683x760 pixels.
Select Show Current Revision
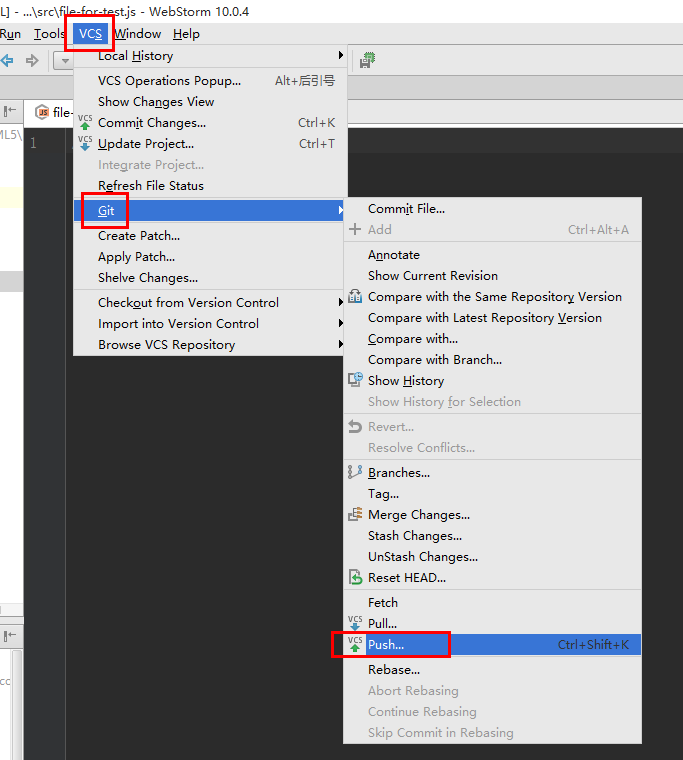coord(492,275)
